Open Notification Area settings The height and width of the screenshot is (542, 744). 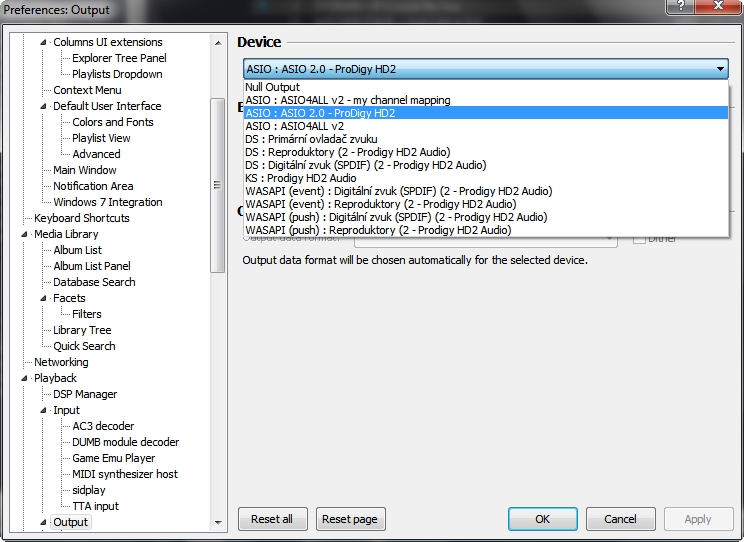[x=93, y=187]
